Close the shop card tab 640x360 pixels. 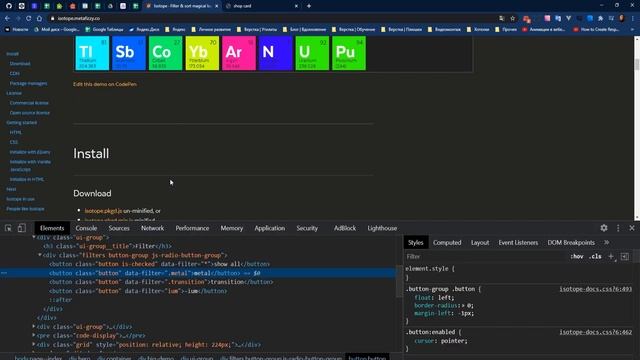(296, 6)
